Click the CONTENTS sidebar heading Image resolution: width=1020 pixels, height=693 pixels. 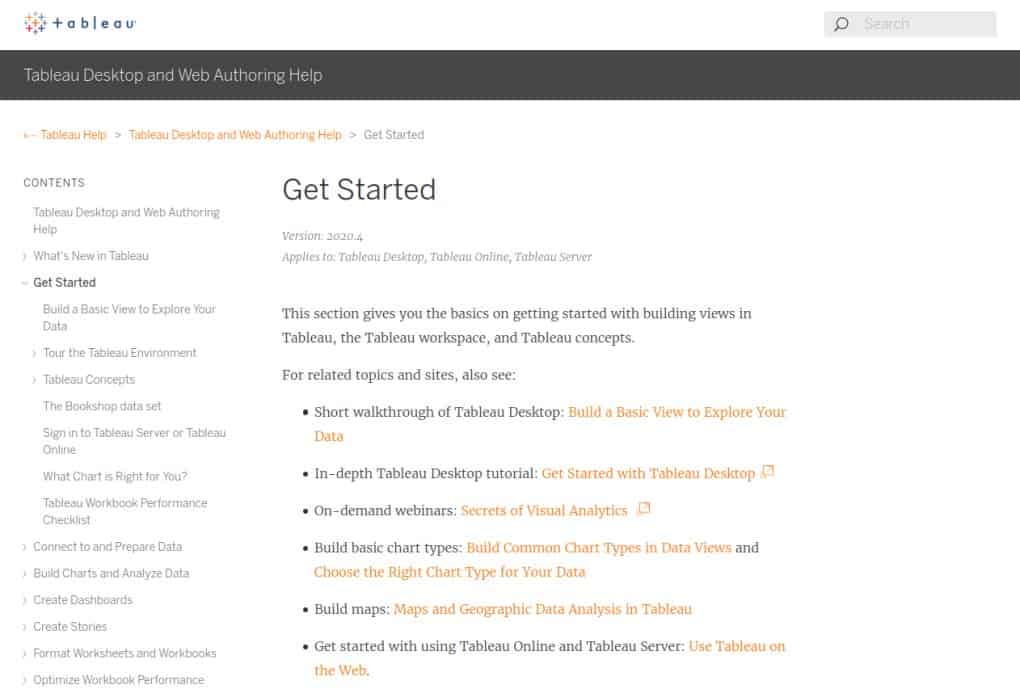(54, 183)
